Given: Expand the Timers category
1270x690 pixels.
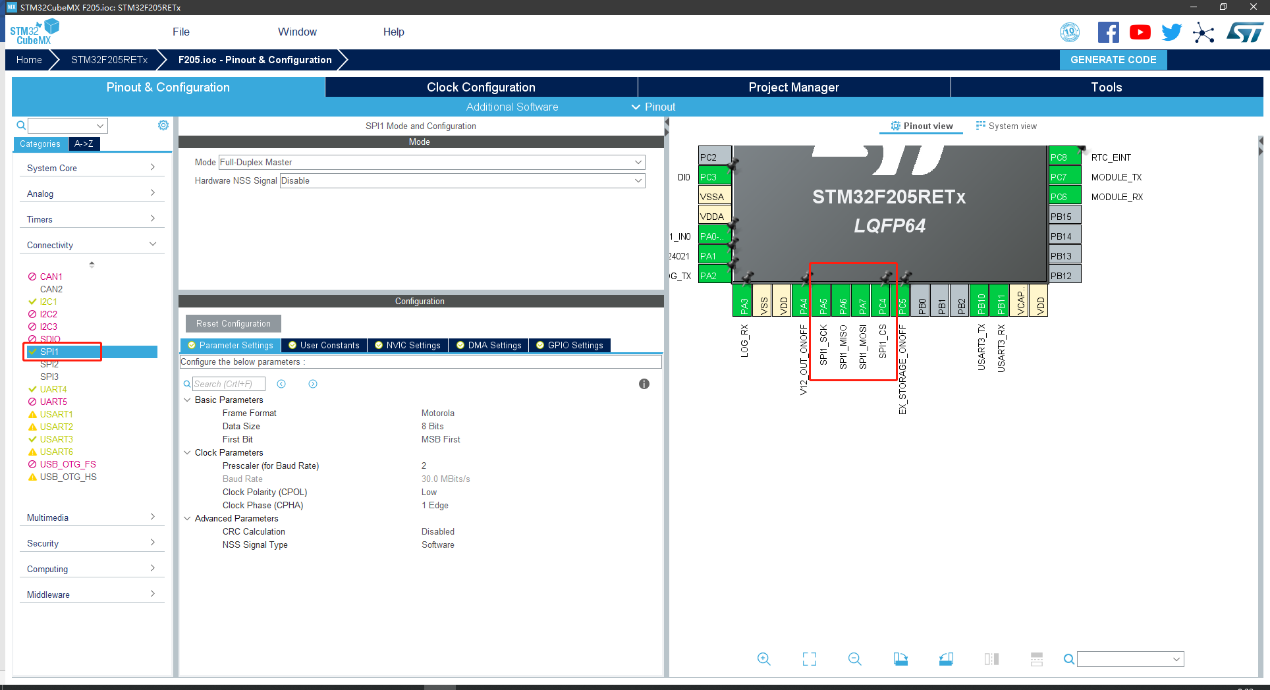Looking at the screenshot, I should coord(152,218).
